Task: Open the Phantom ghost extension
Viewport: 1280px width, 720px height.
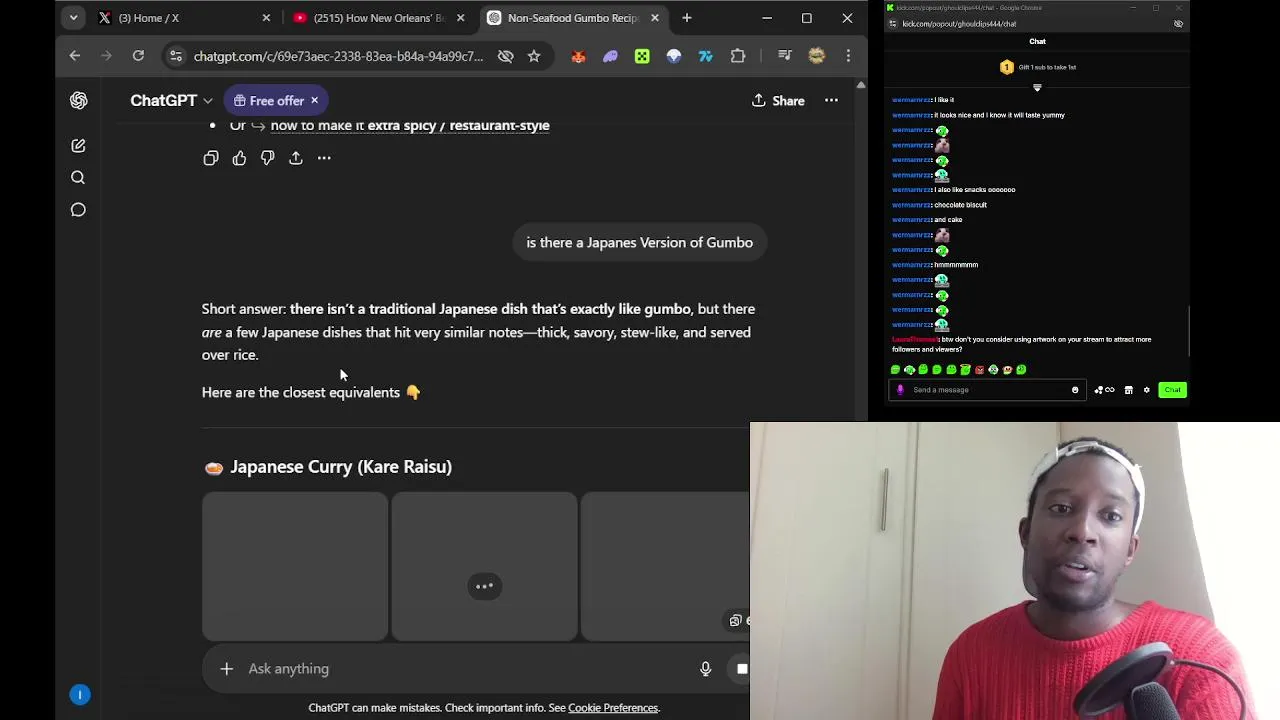Action: [x=610, y=57]
